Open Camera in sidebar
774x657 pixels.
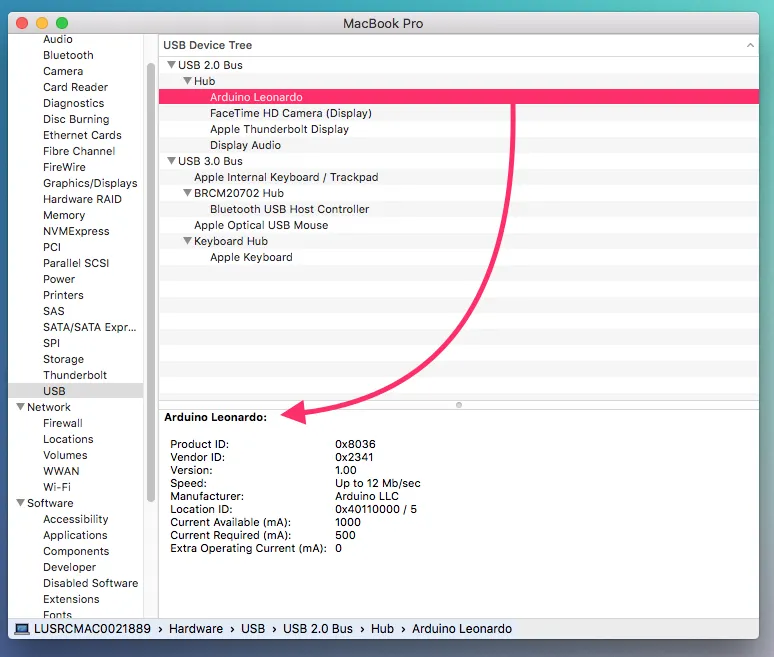tap(63, 71)
